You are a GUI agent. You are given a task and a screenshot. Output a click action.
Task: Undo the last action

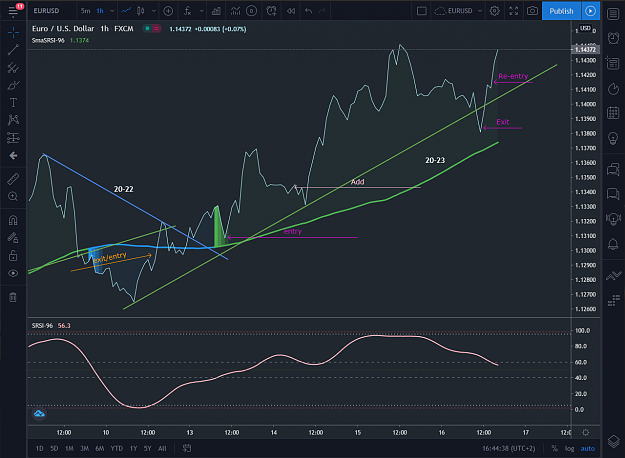click(x=308, y=11)
